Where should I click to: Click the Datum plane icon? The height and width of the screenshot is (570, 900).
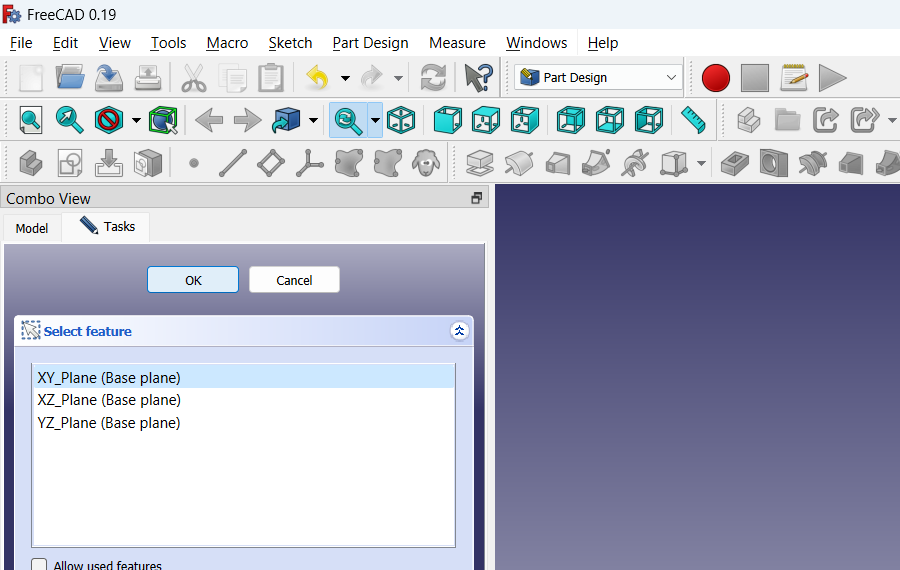tap(271, 164)
